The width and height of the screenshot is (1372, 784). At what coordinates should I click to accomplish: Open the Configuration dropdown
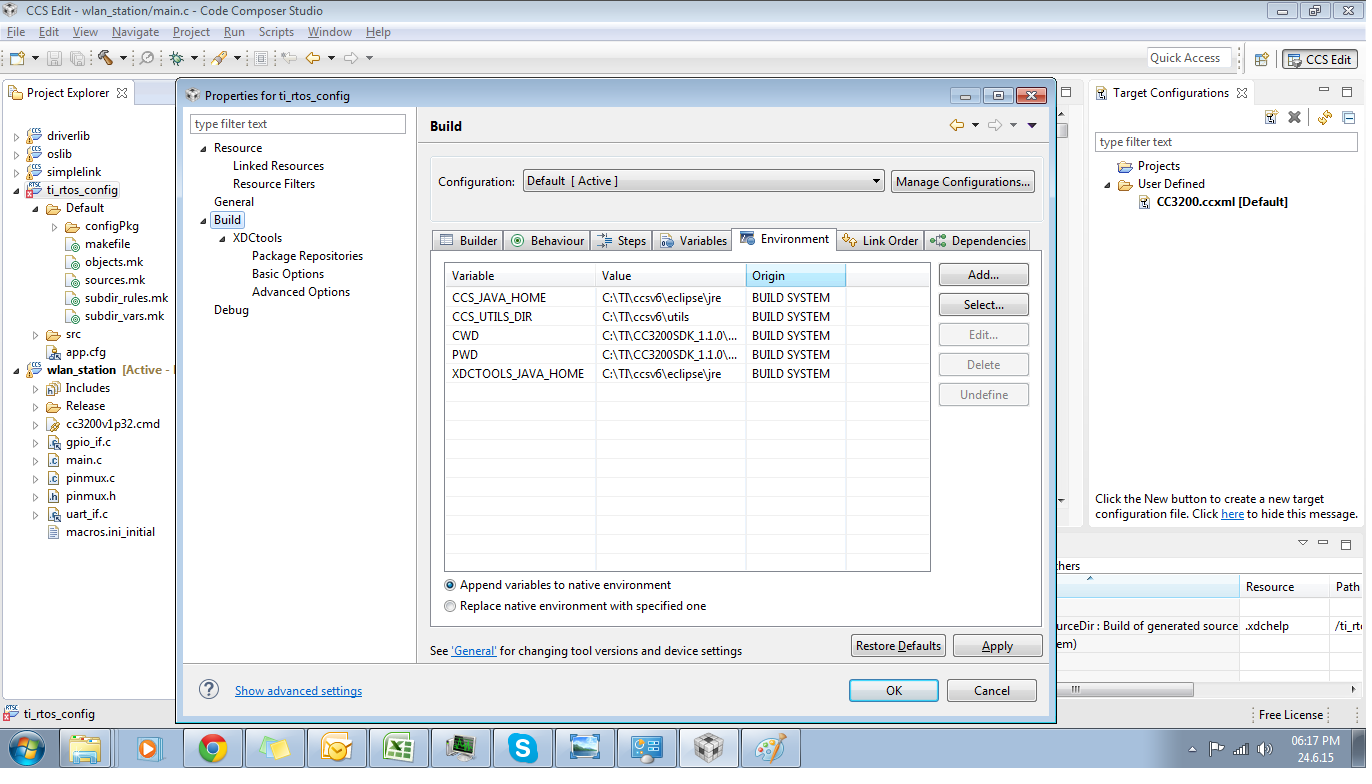pyautogui.click(x=704, y=181)
